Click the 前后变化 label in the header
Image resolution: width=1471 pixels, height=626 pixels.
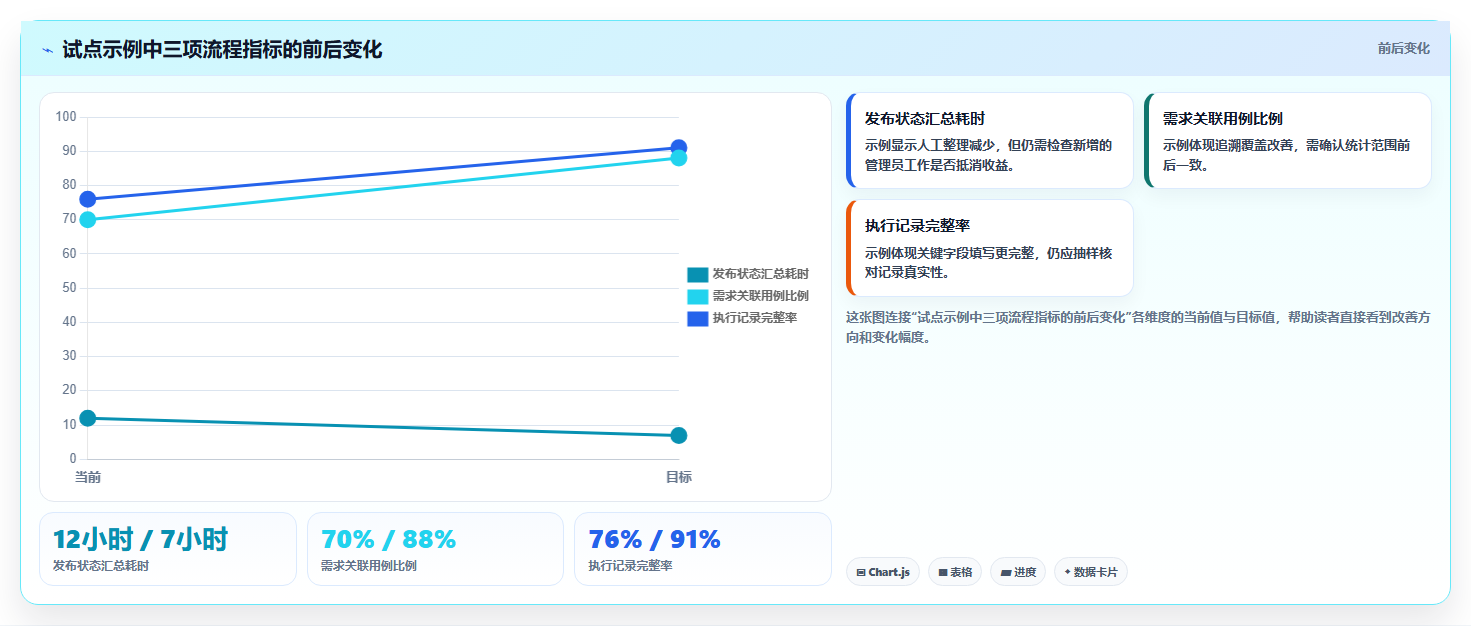(1403, 48)
